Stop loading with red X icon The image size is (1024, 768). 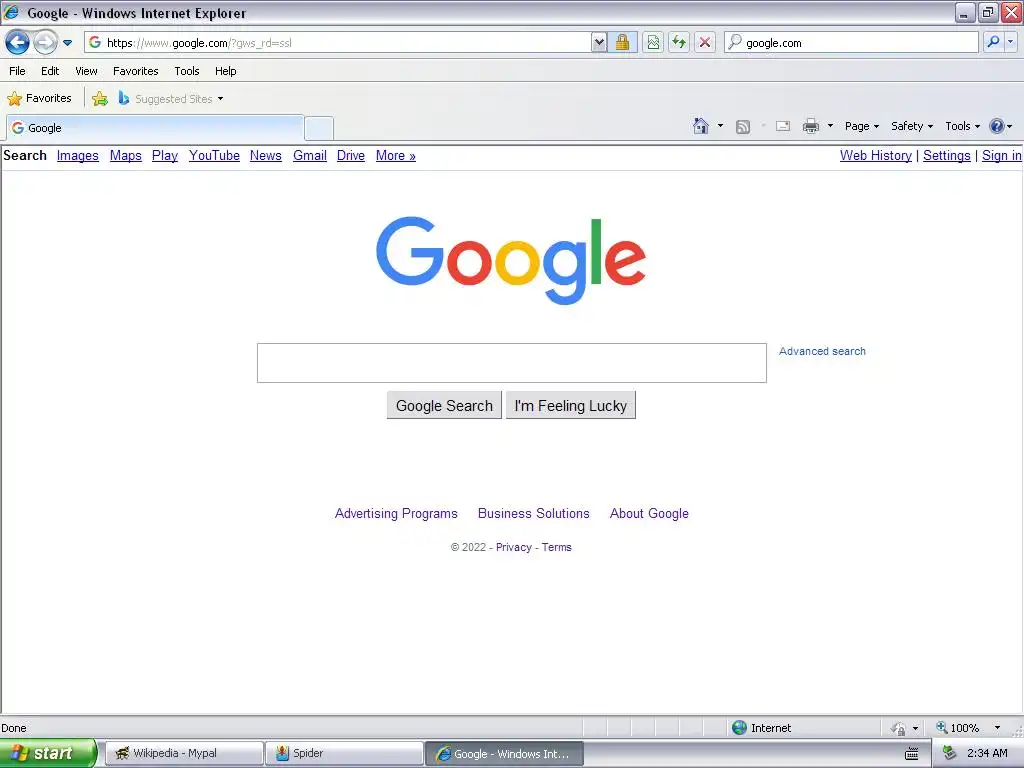[x=705, y=43]
